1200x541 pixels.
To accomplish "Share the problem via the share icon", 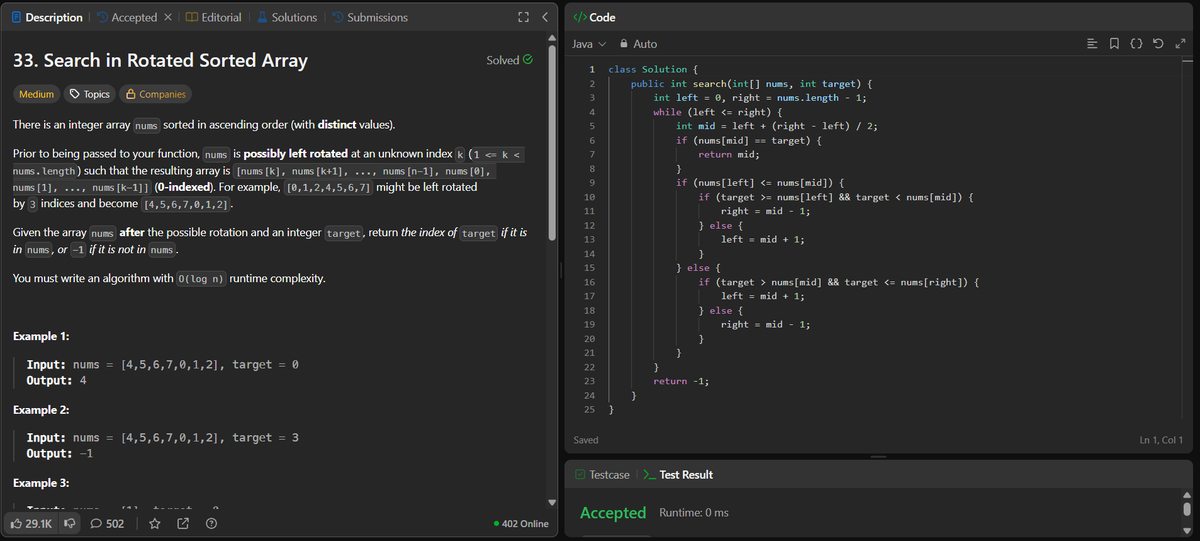I will [183, 523].
